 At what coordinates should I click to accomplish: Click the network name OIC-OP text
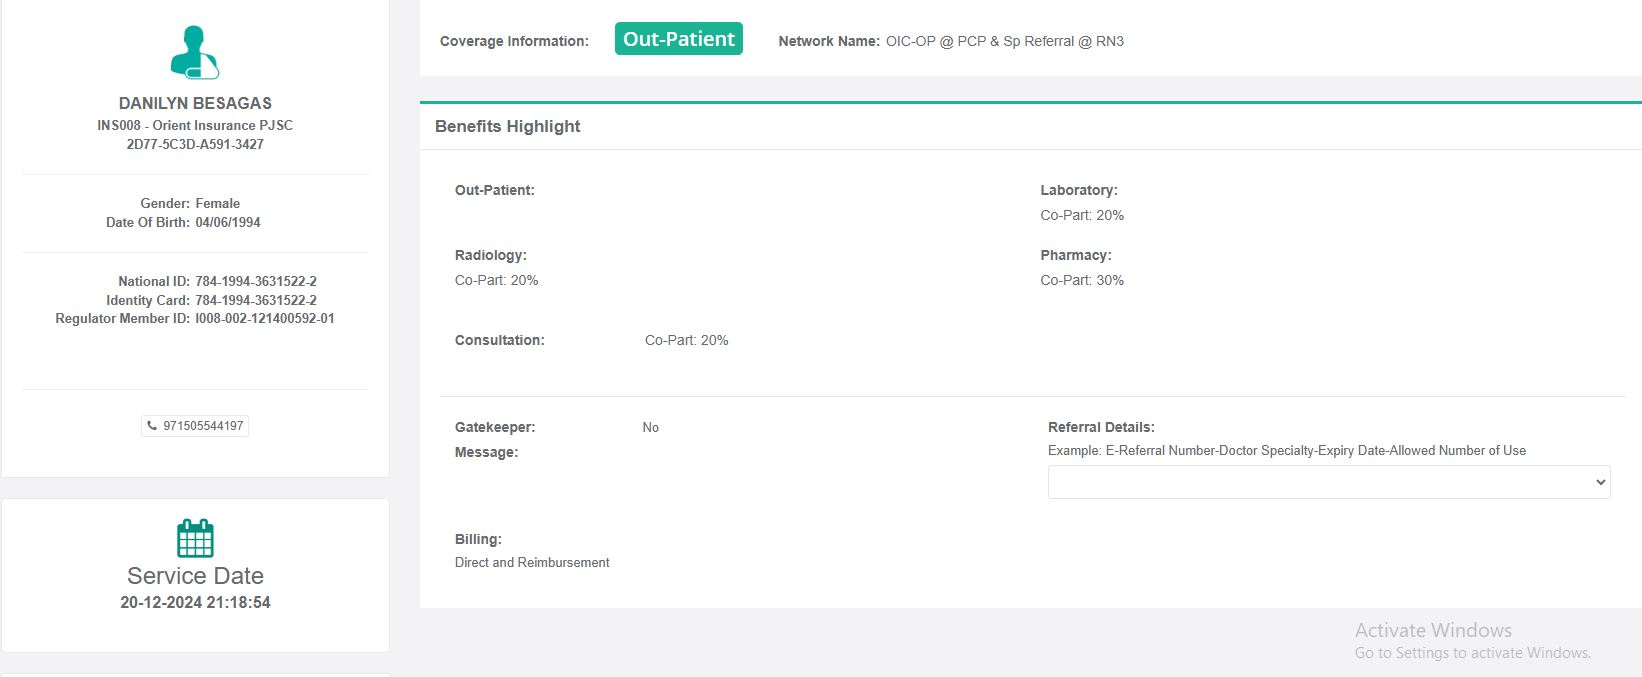tap(1004, 41)
